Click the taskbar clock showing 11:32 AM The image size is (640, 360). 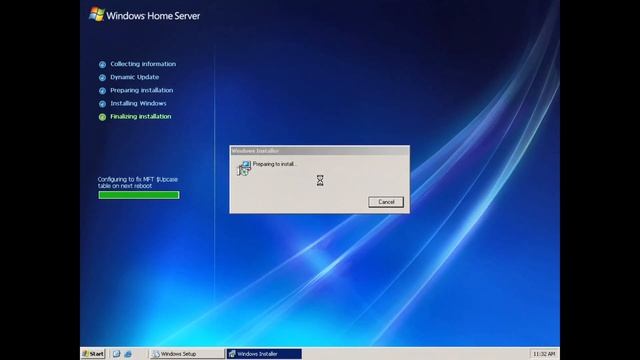pos(544,354)
